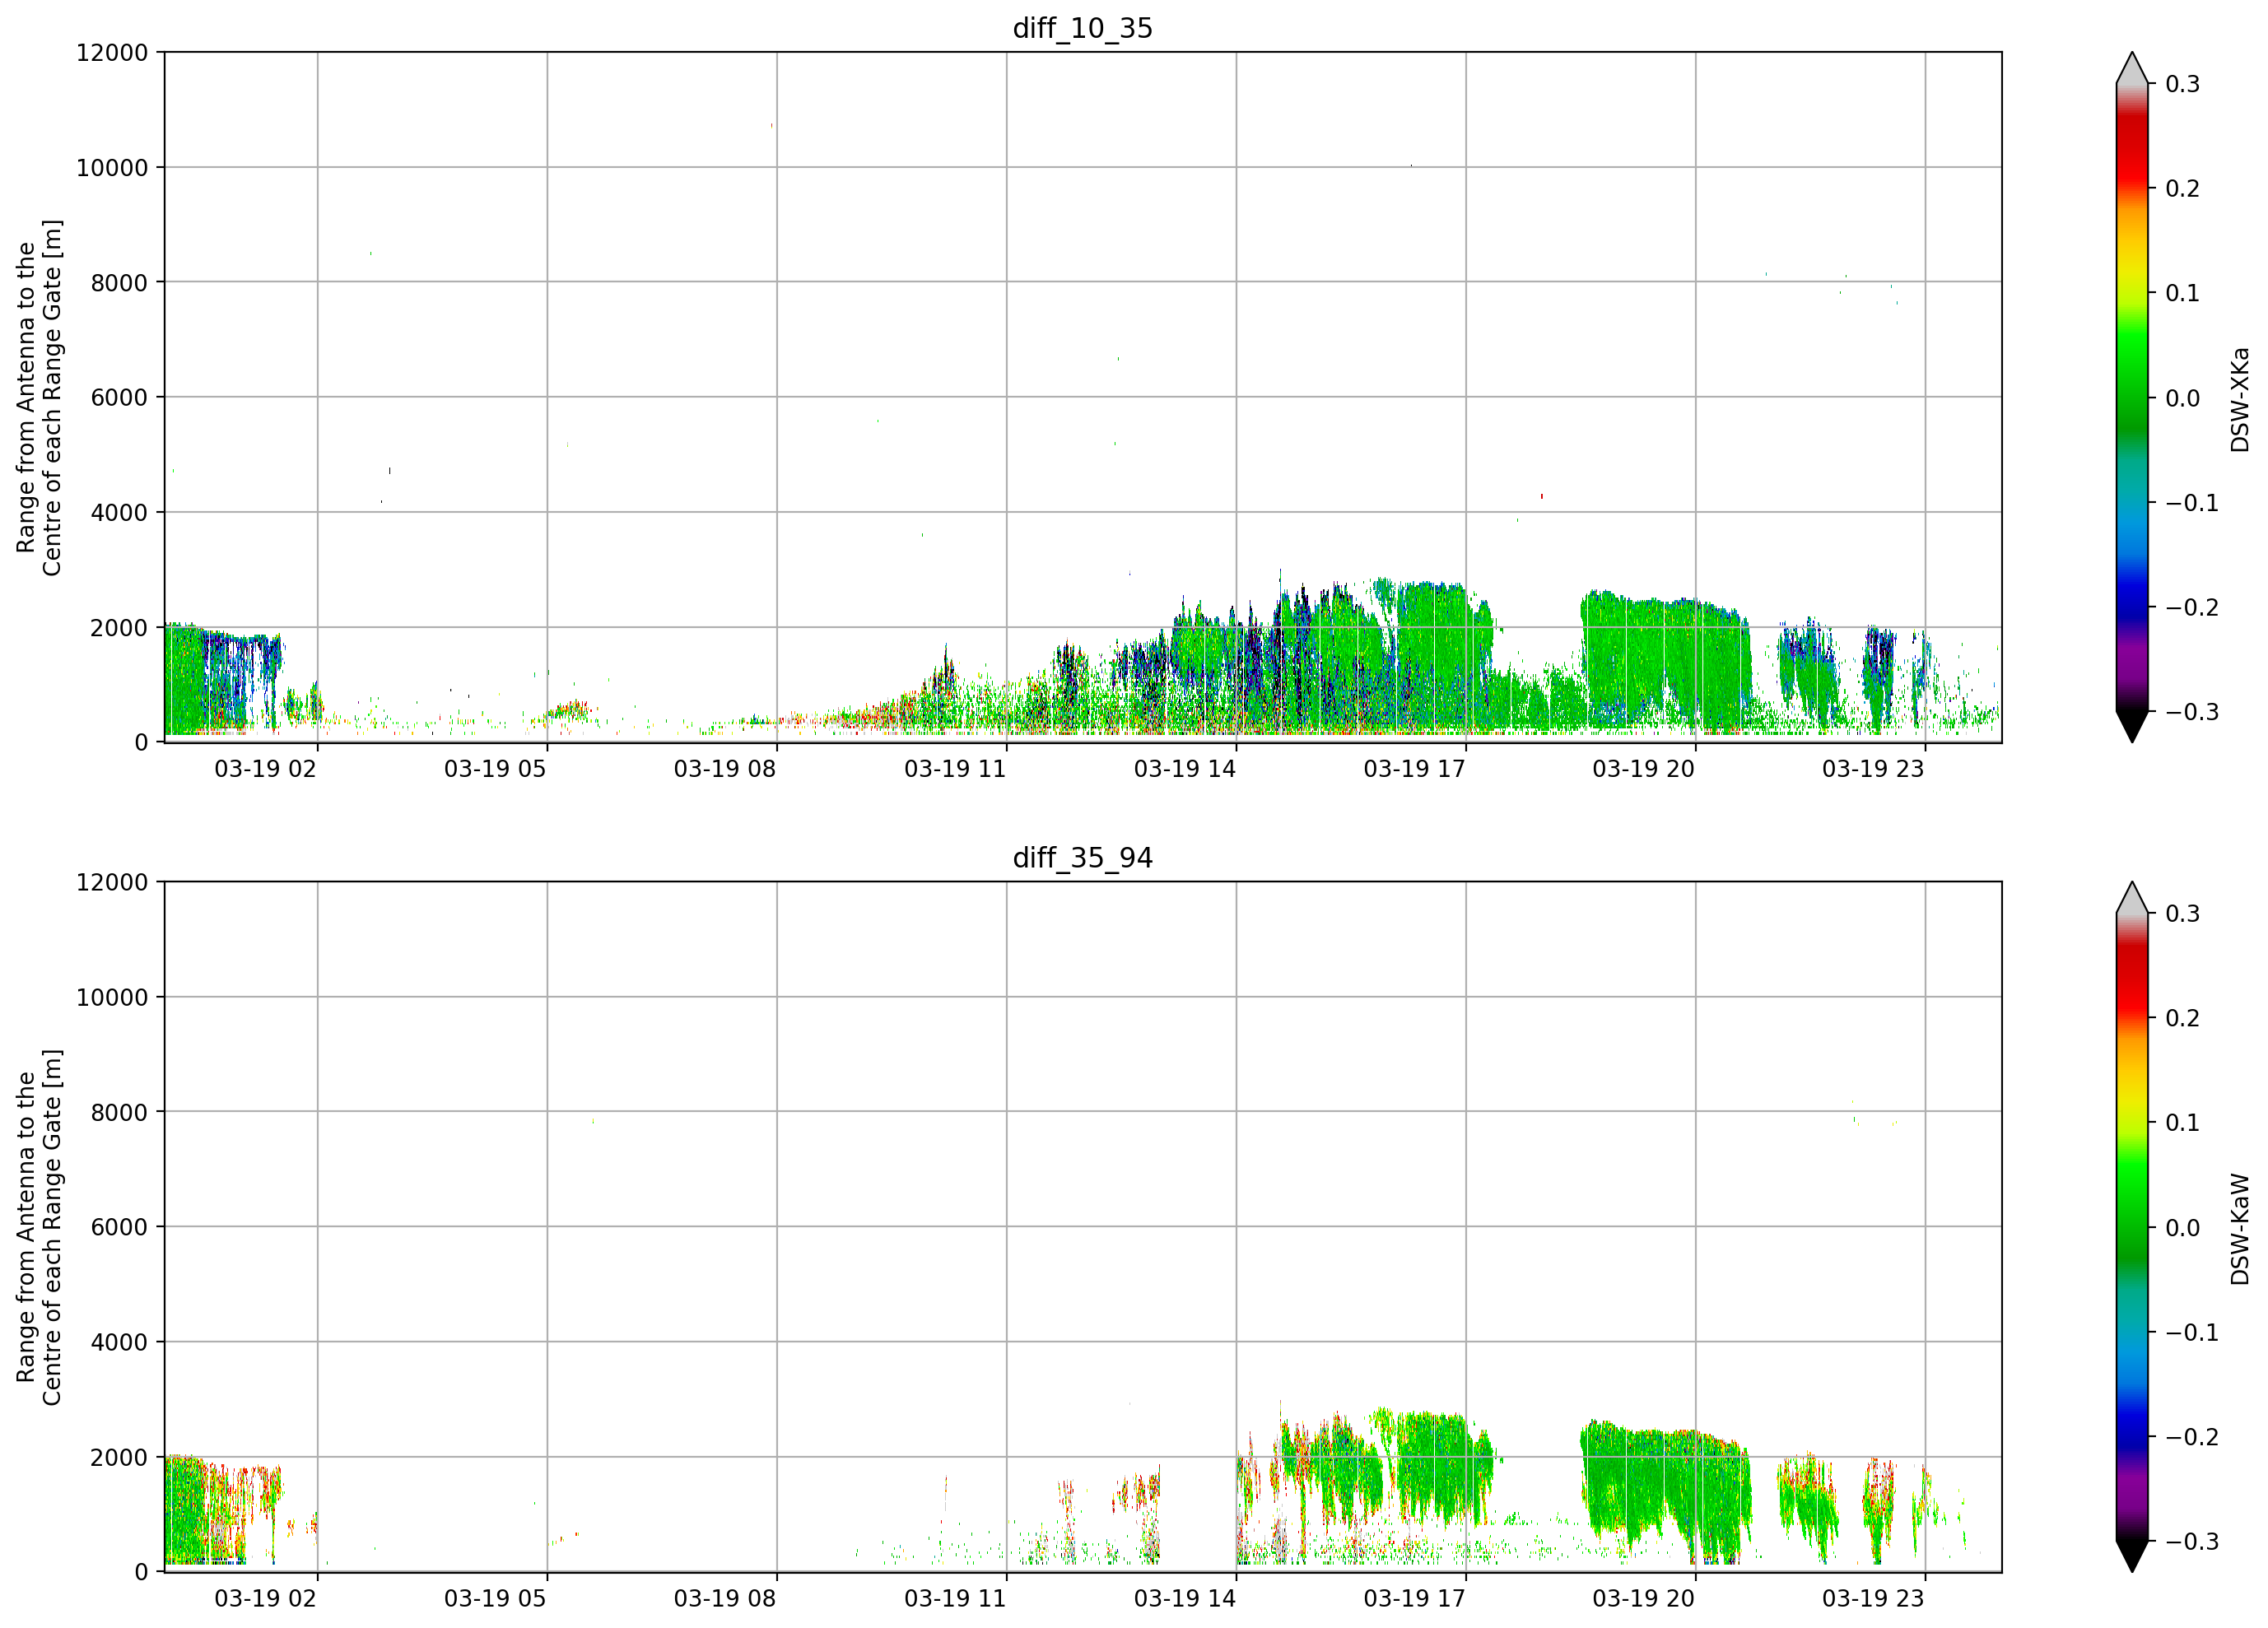The height and width of the screenshot is (1628, 2268).
Task: Click the "4000" y-tick of diff_35_94 plot
Action: (x=119, y=1343)
